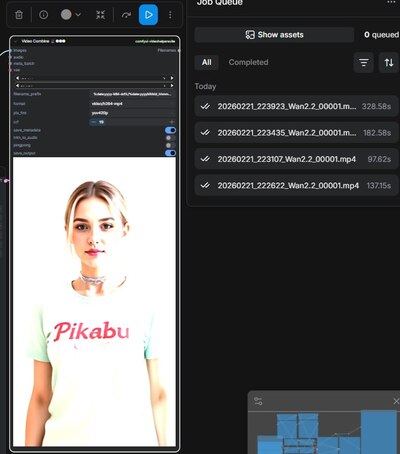Delete selected node with trash icon
Image resolution: width=400 pixels, height=454 pixels.
pyautogui.click(x=19, y=15)
